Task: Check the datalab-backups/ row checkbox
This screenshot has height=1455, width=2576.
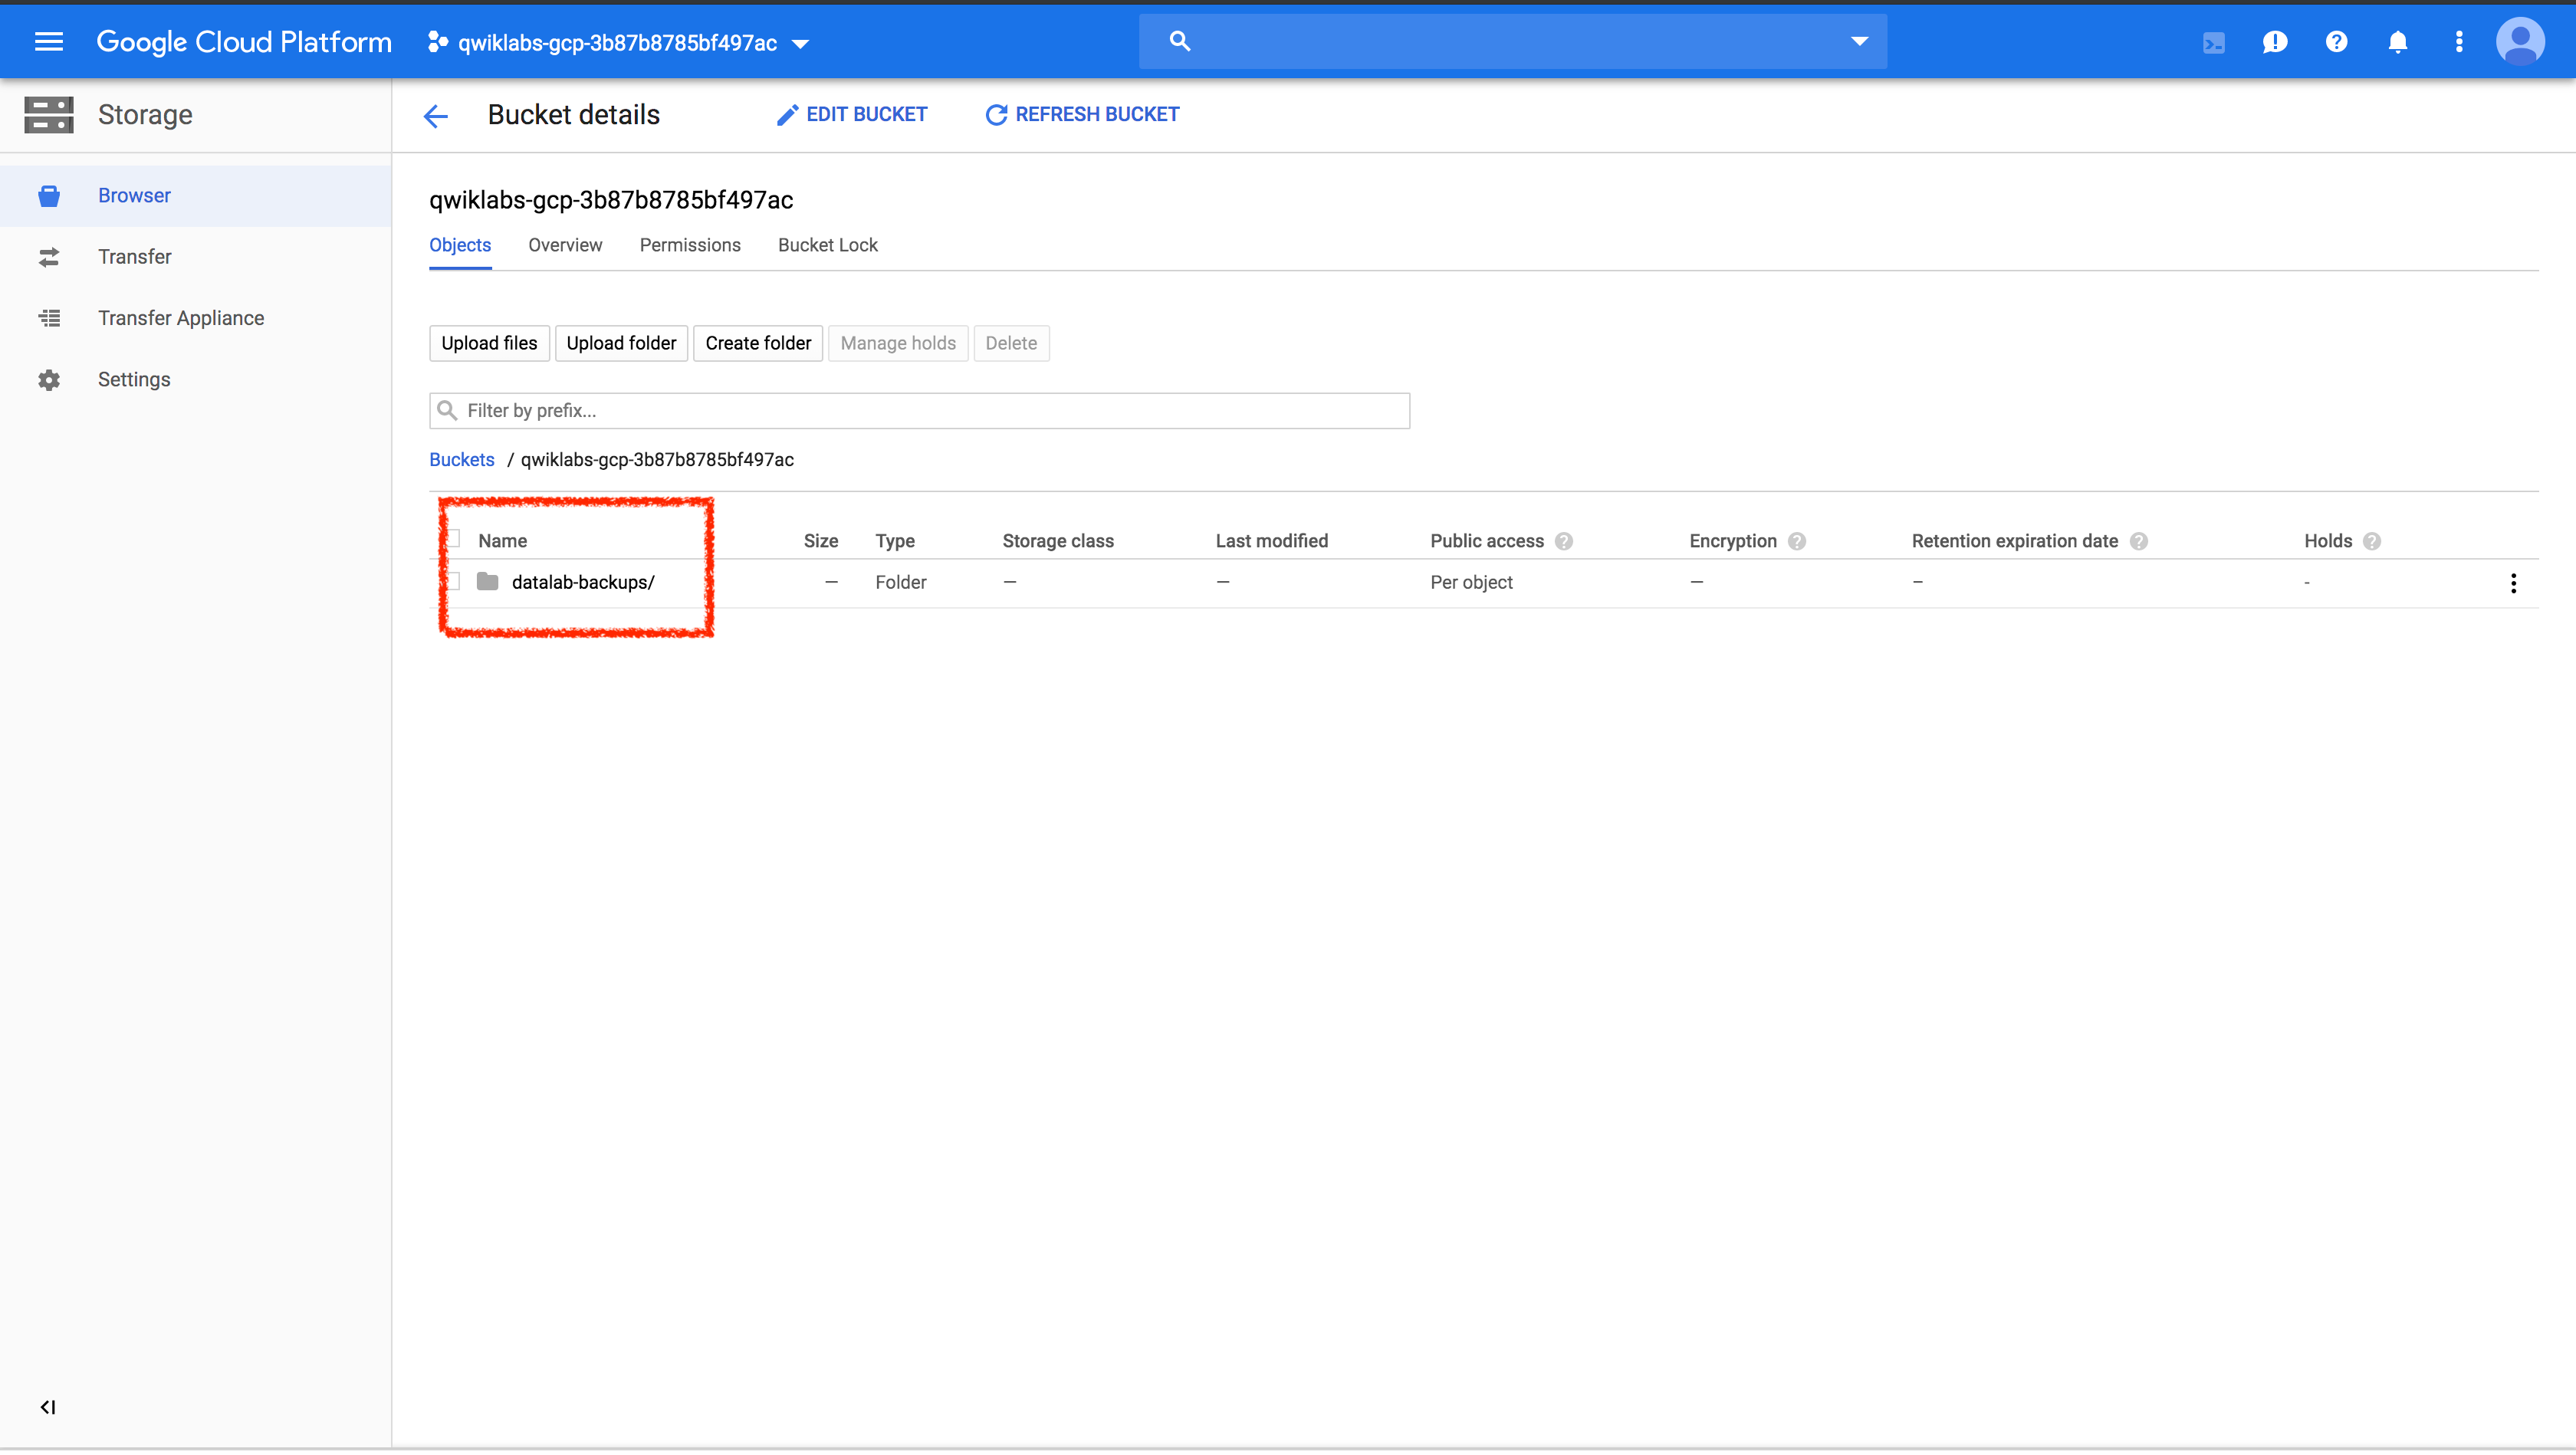Action: coord(452,581)
